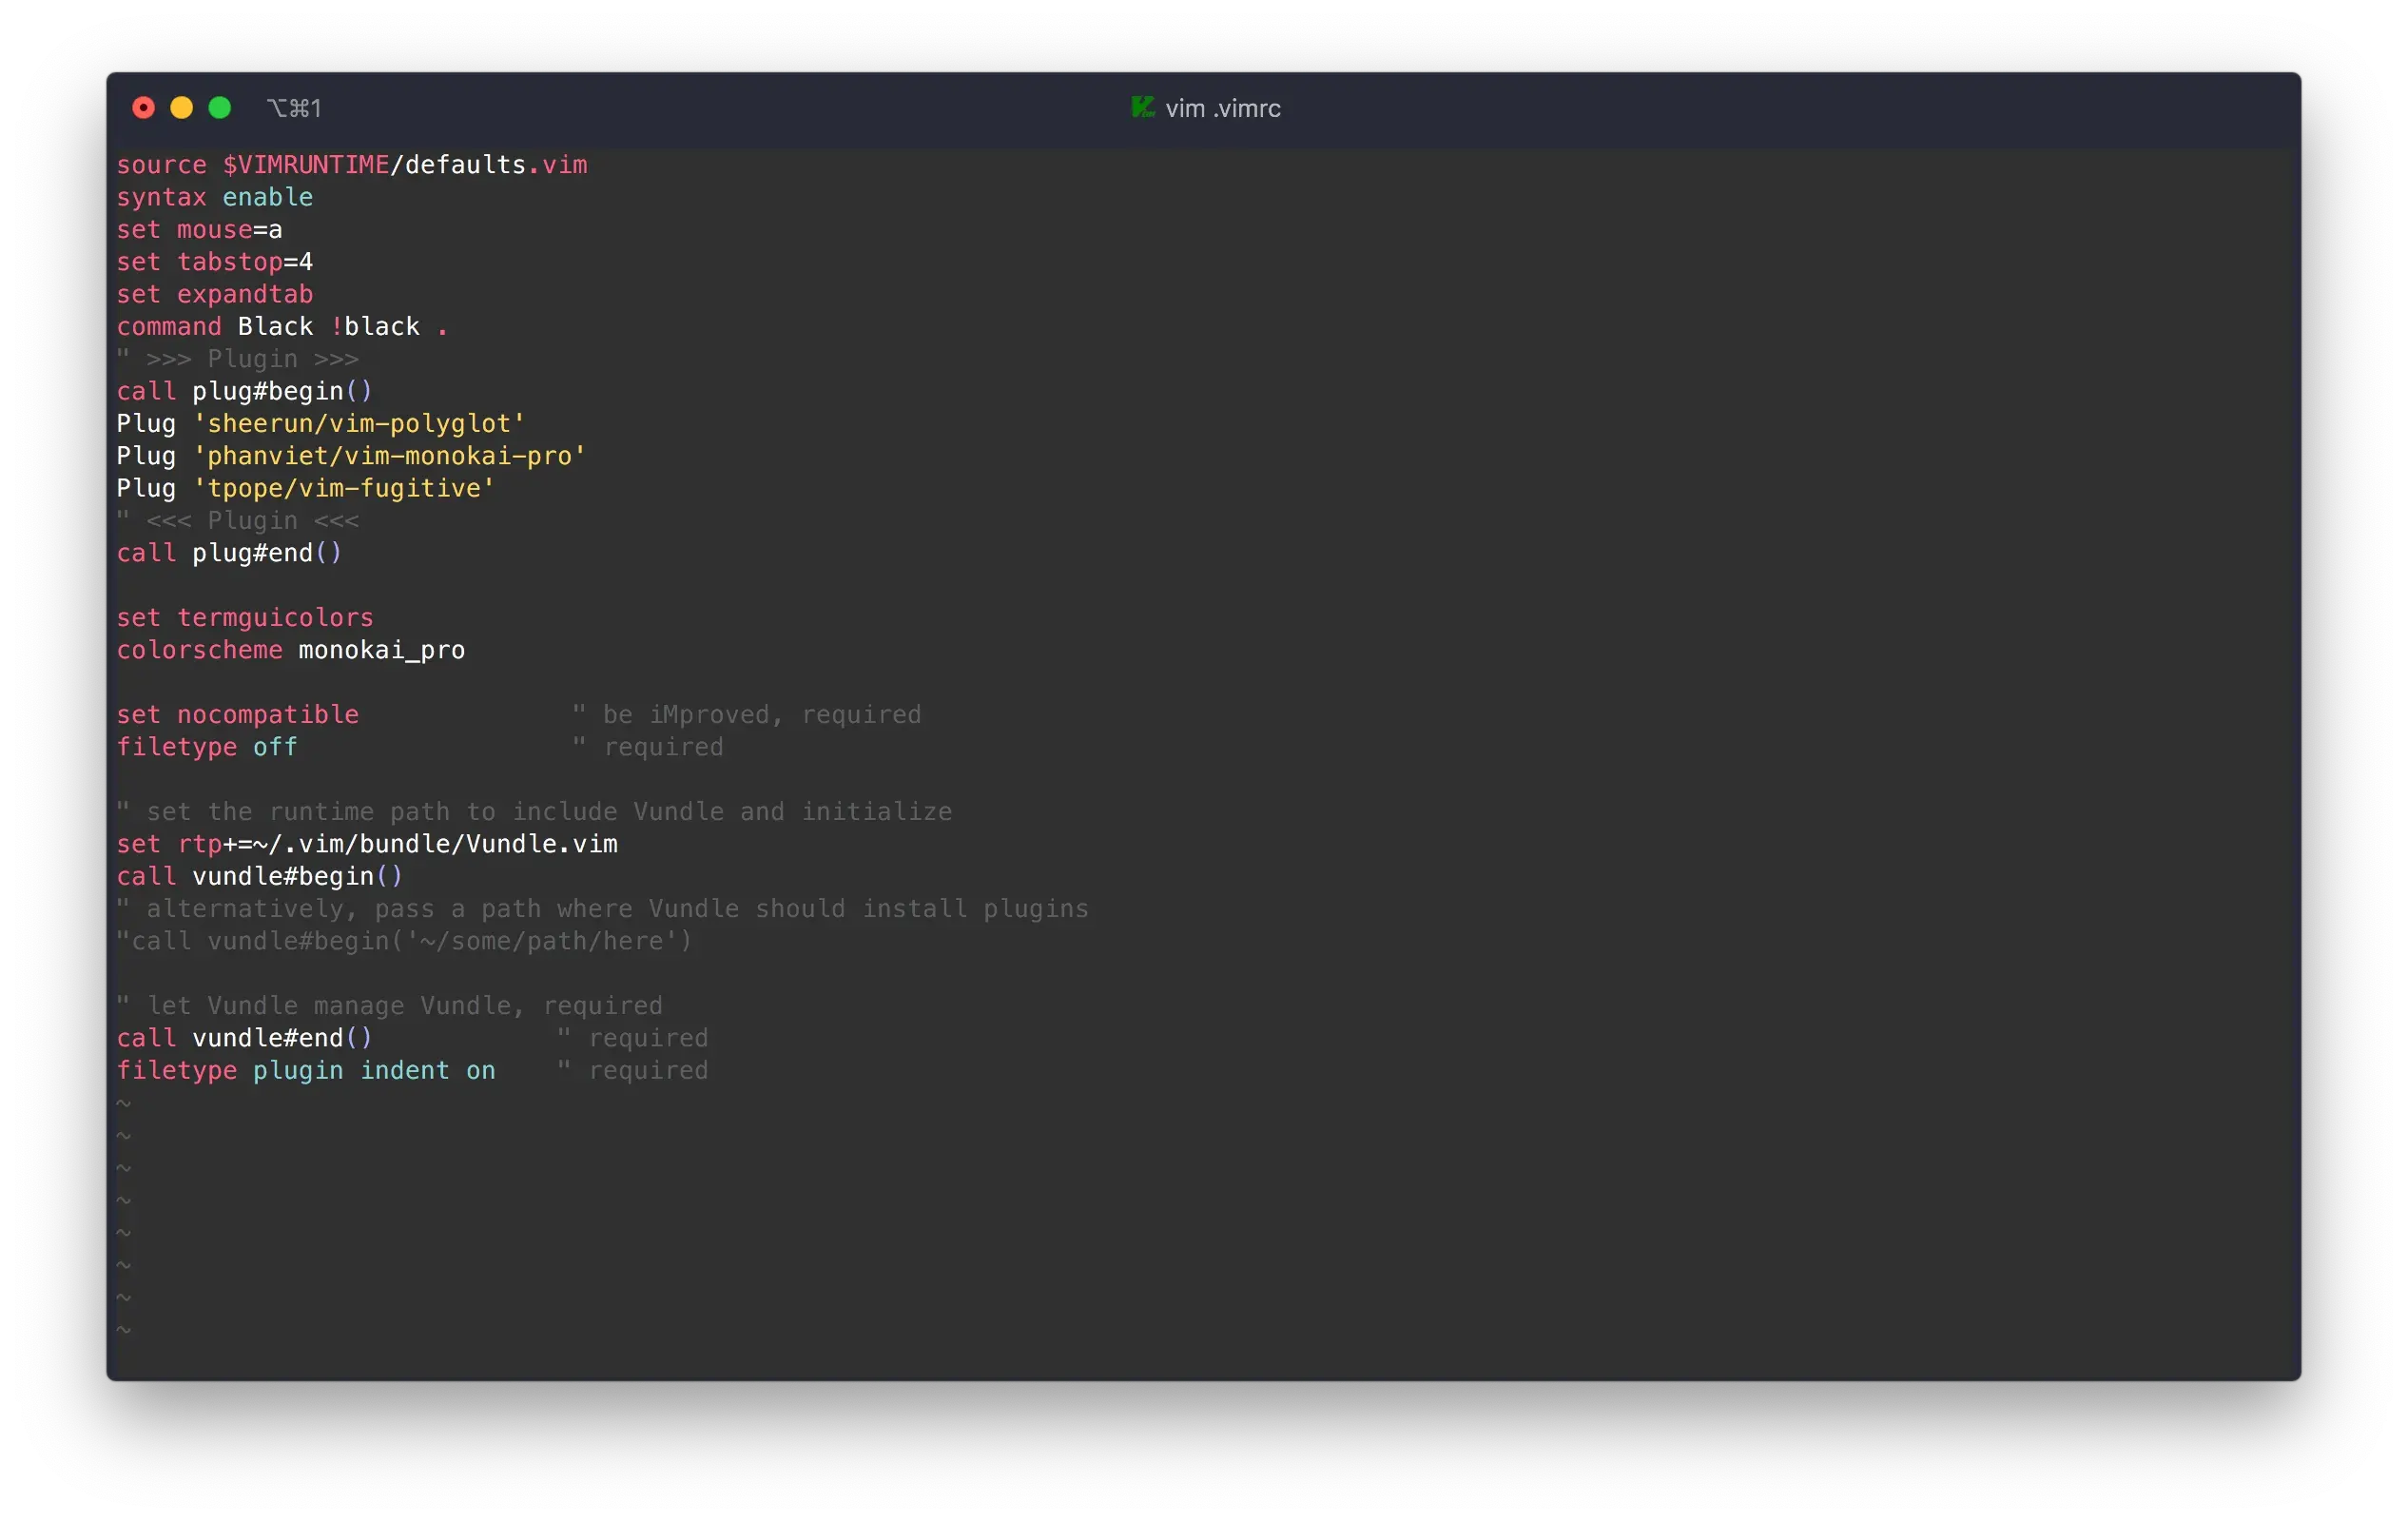Click the ⌥⌘1 shortcut indicator
The image size is (2408, 1522).
pyautogui.click(x=294, y=108)
